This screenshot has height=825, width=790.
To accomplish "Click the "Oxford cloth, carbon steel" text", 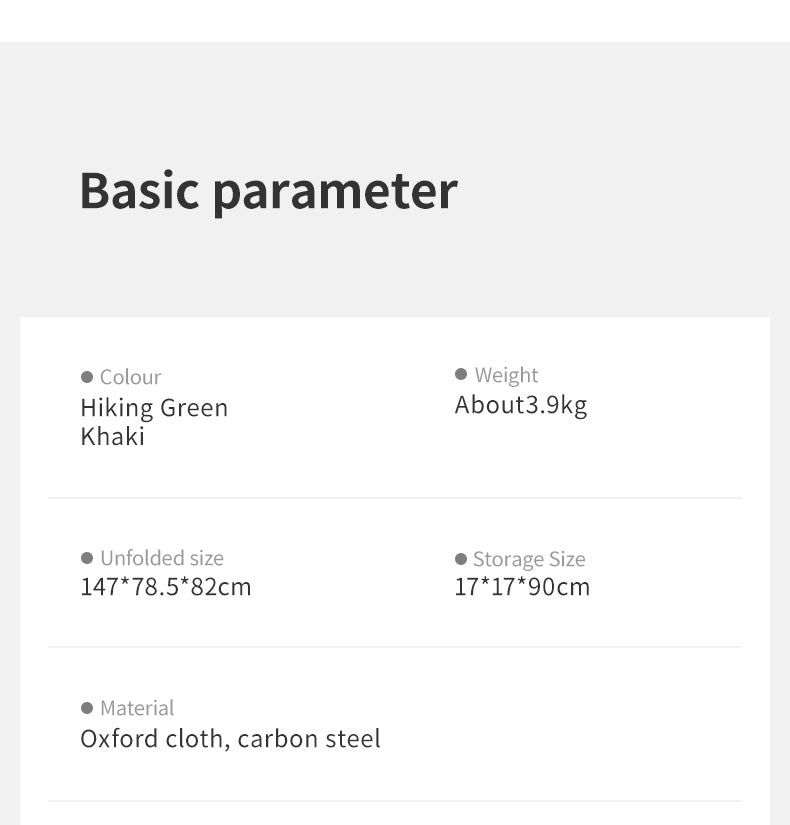I will click(x=230, y=739).
